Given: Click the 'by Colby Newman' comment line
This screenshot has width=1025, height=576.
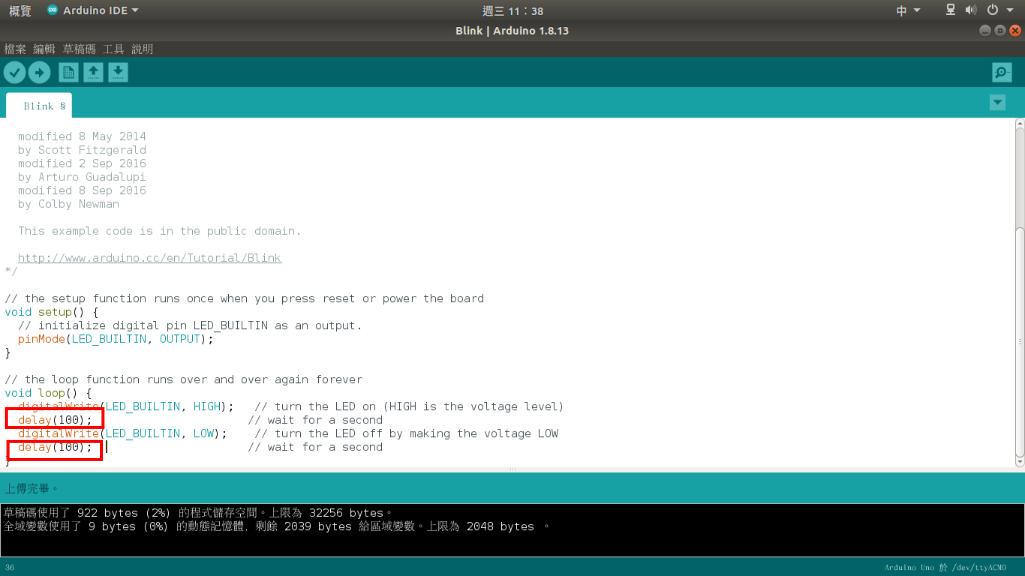Looking at the screenshot, I should [69, 204].
